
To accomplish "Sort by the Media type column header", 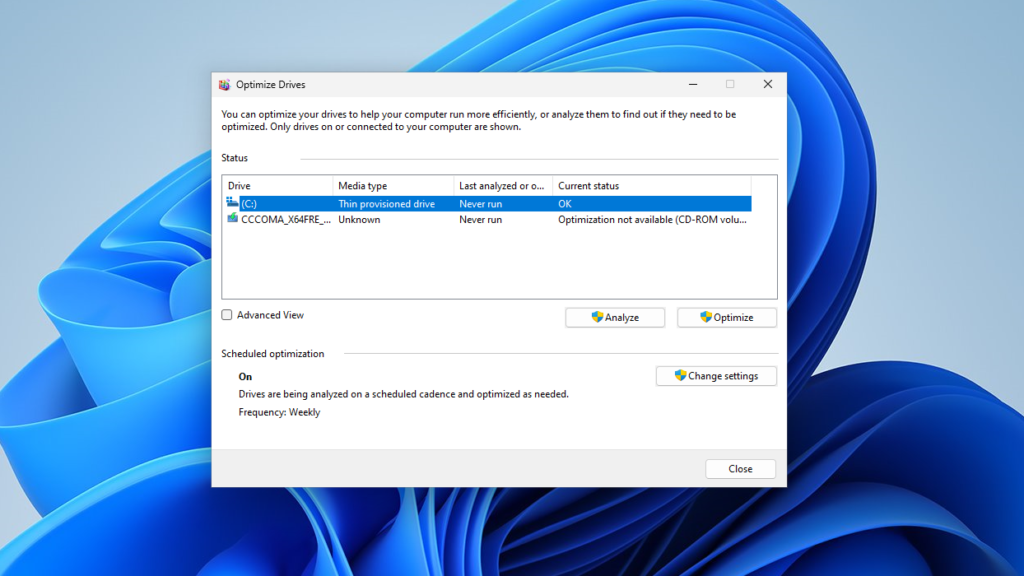I will (393, 185).
